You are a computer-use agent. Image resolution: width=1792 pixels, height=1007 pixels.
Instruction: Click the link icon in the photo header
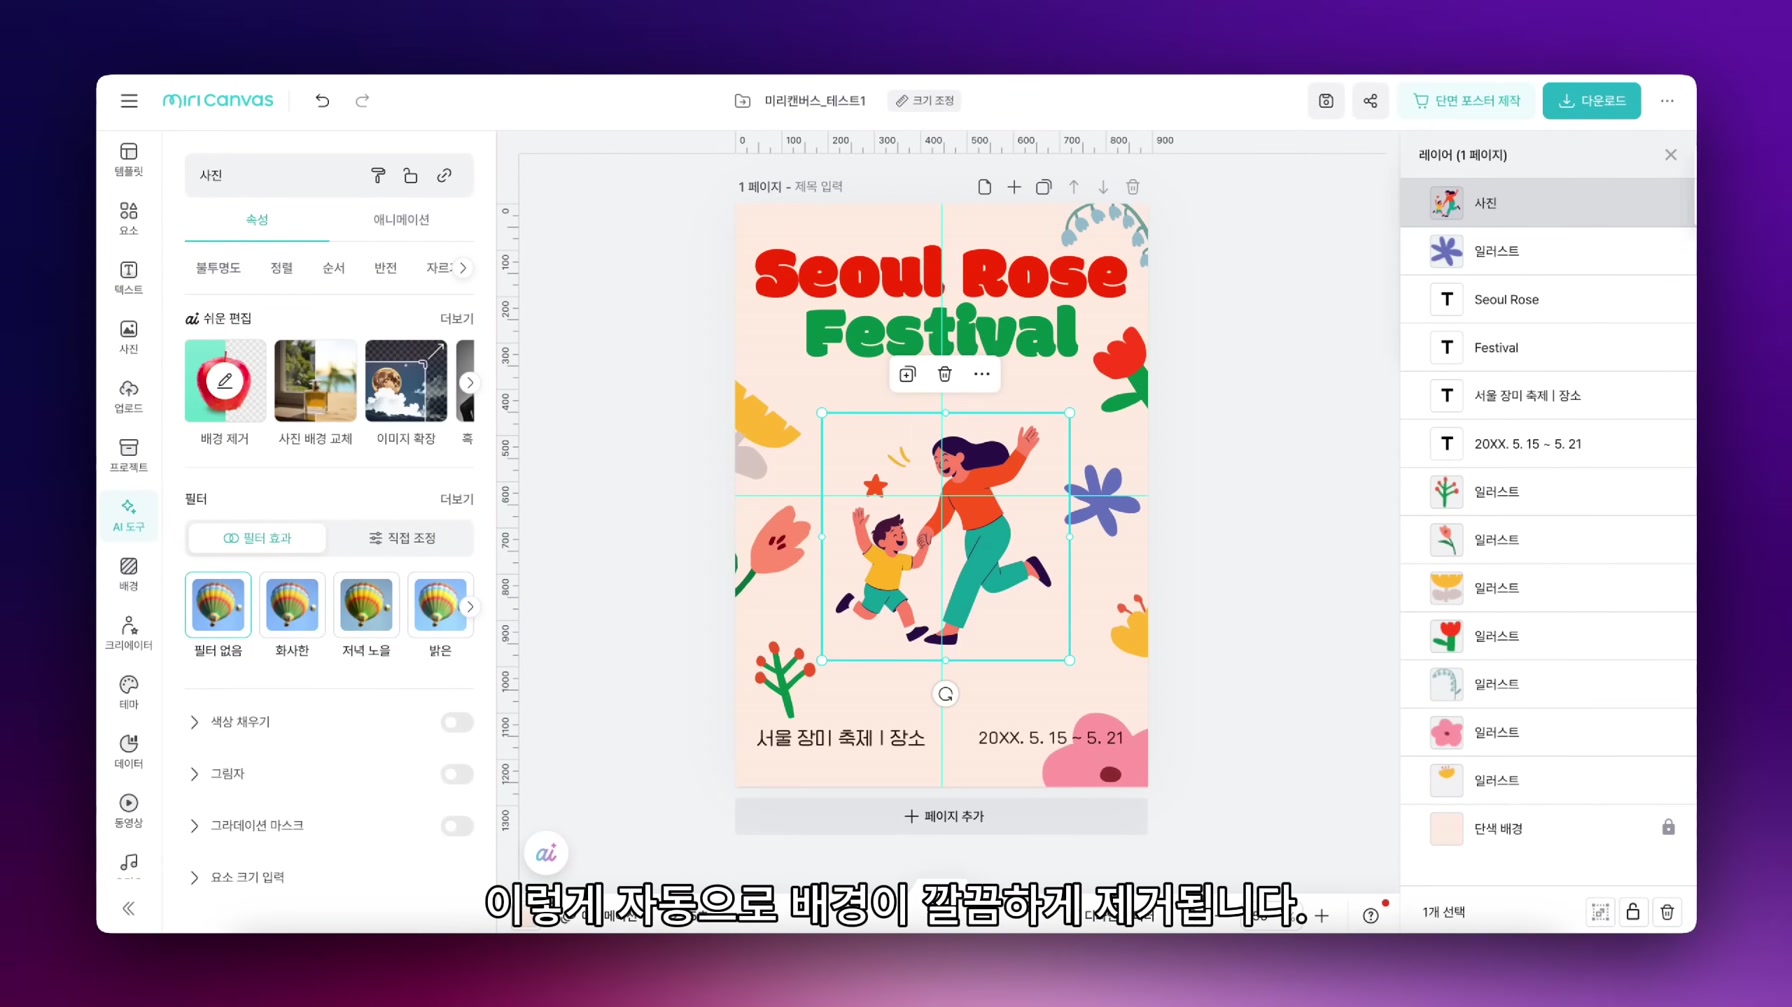[x=444, y=175]
